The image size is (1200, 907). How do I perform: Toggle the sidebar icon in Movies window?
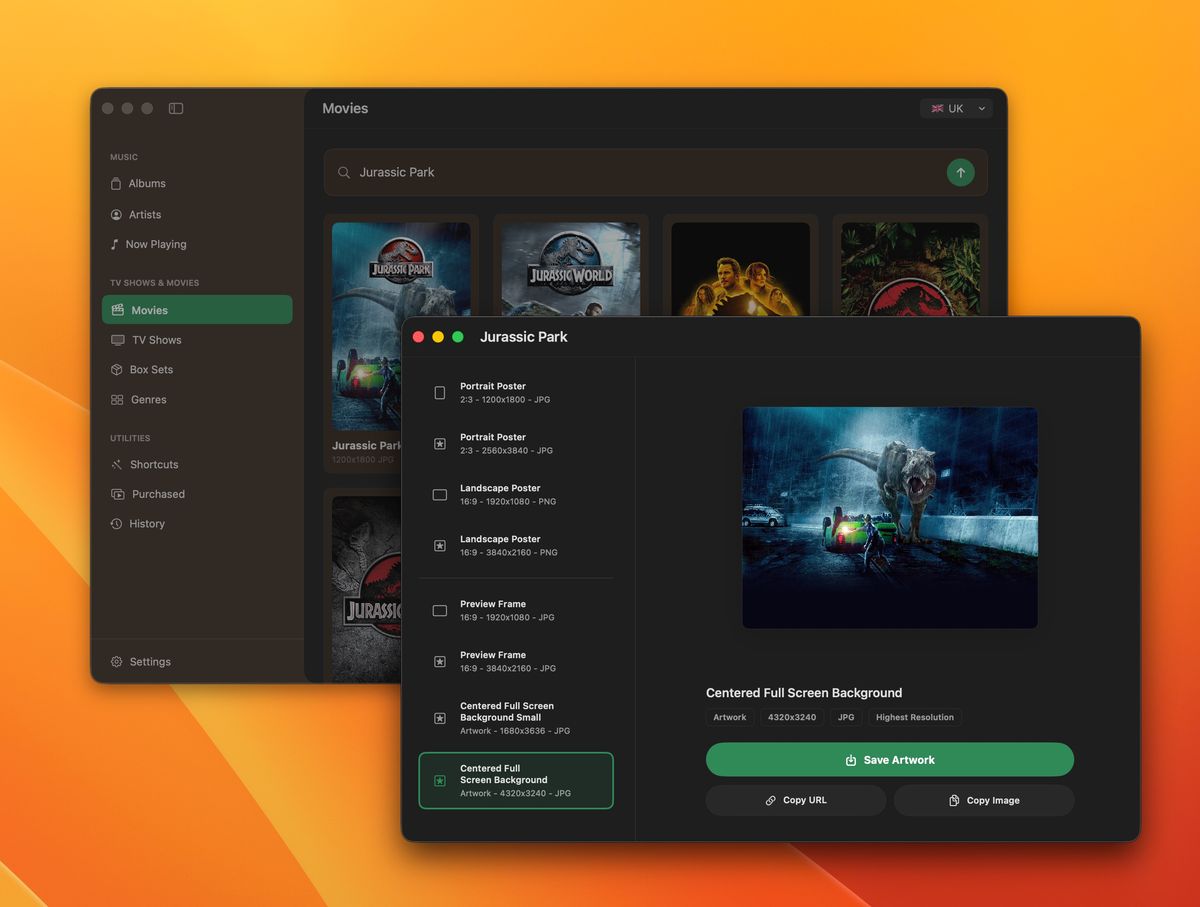(176, 108)
